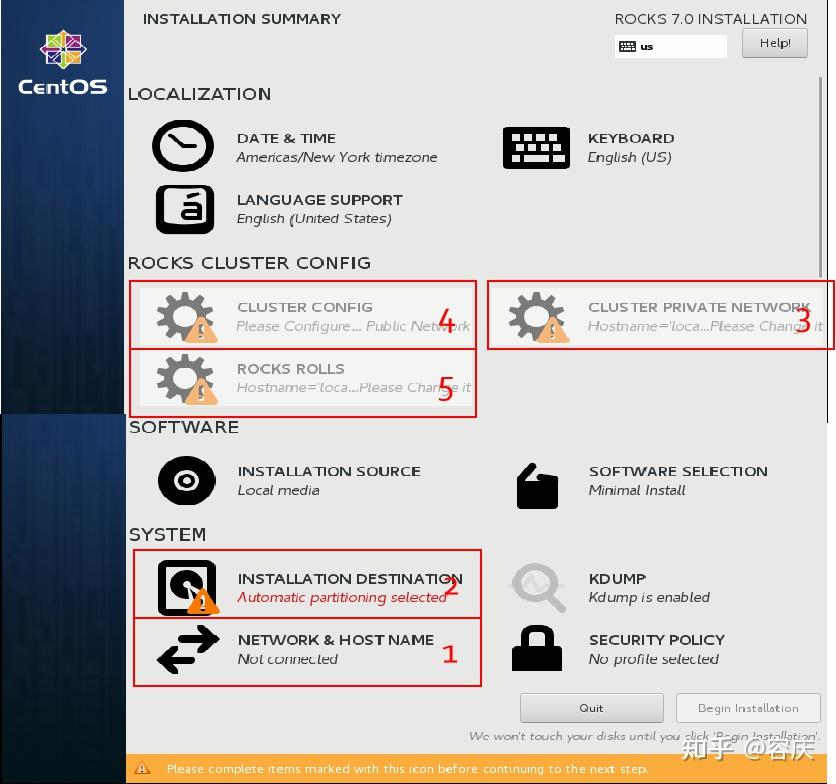This screenshot has height=784, width=836.
Task: Click the Quit button
Action: [592, 708]
